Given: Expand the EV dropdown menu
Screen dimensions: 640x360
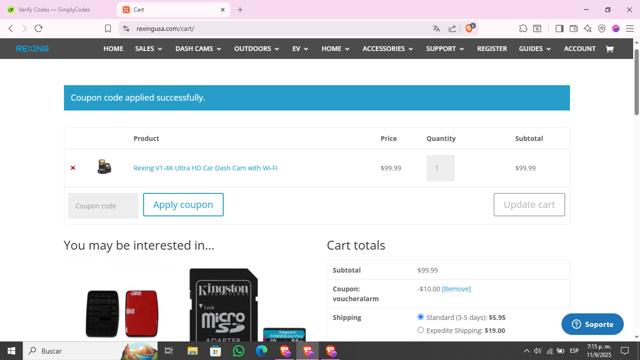Looking at the screenshot, I should 300,49.
